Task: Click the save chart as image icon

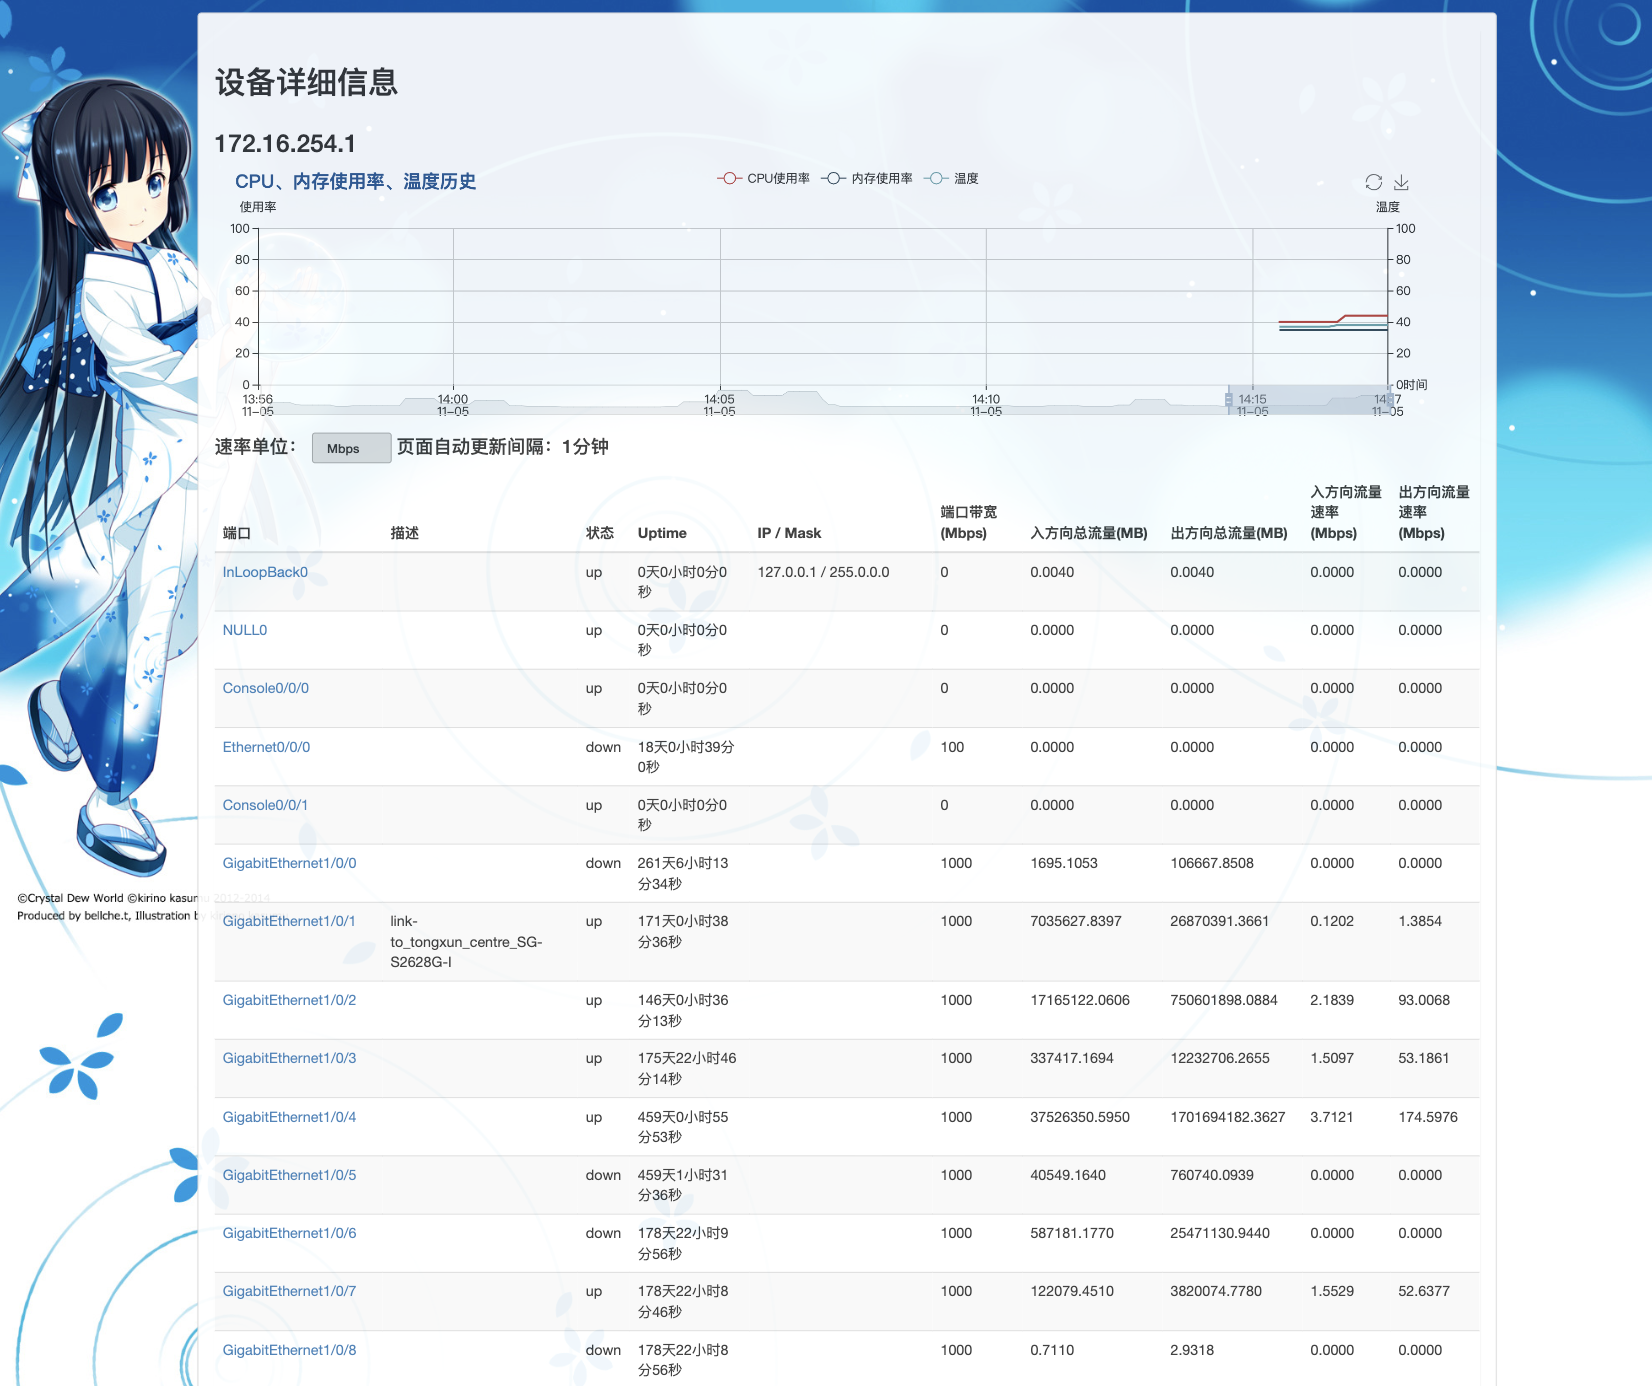Action: [1401, 182]
